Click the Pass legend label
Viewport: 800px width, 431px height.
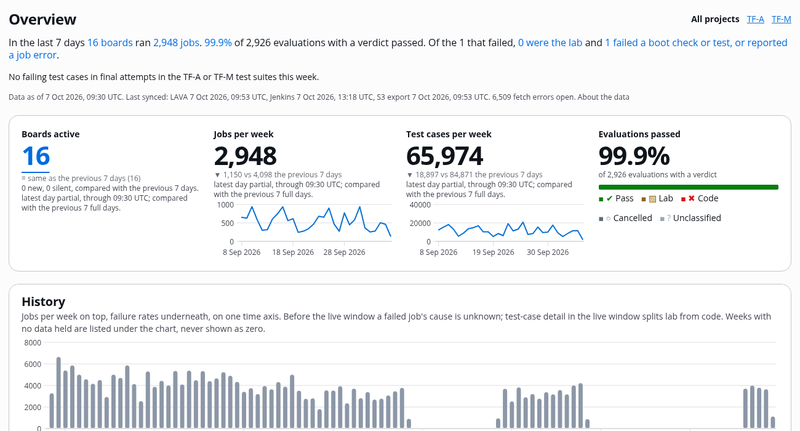coord(624,198)
